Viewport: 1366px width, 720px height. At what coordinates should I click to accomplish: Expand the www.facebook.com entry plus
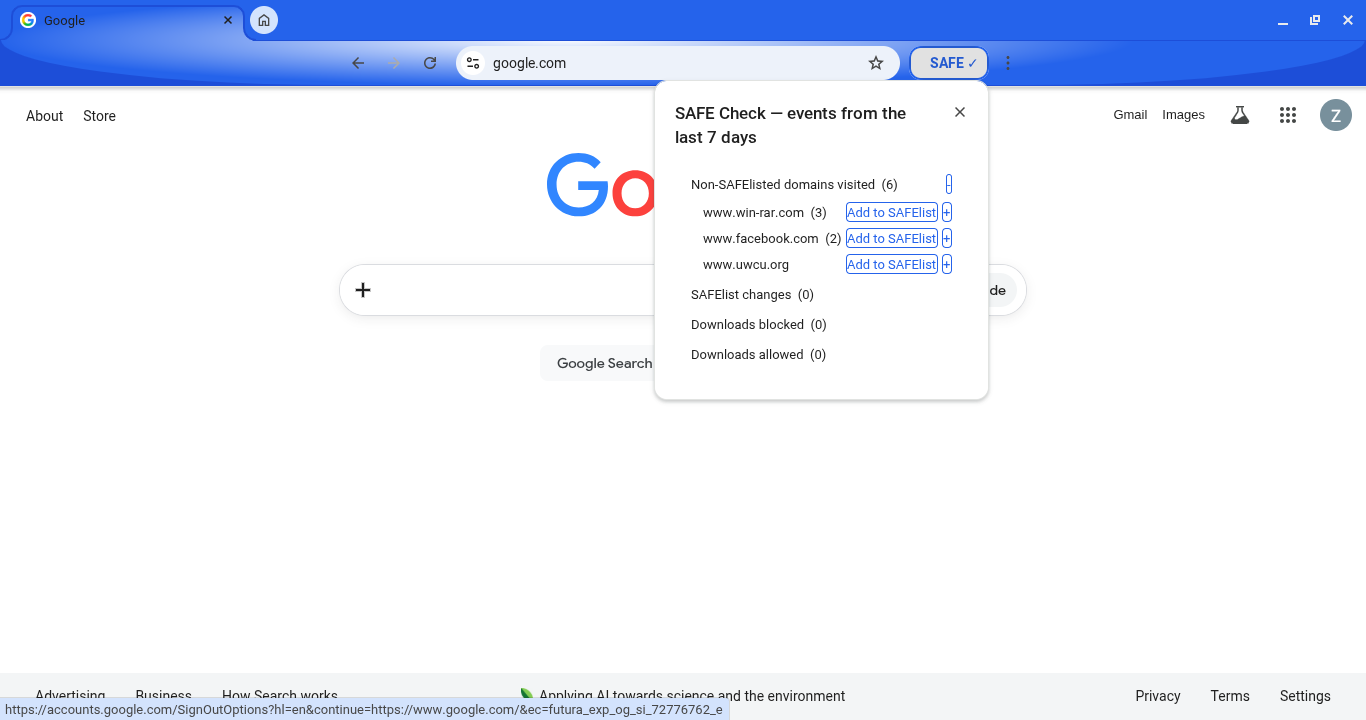tap(947, 238)
